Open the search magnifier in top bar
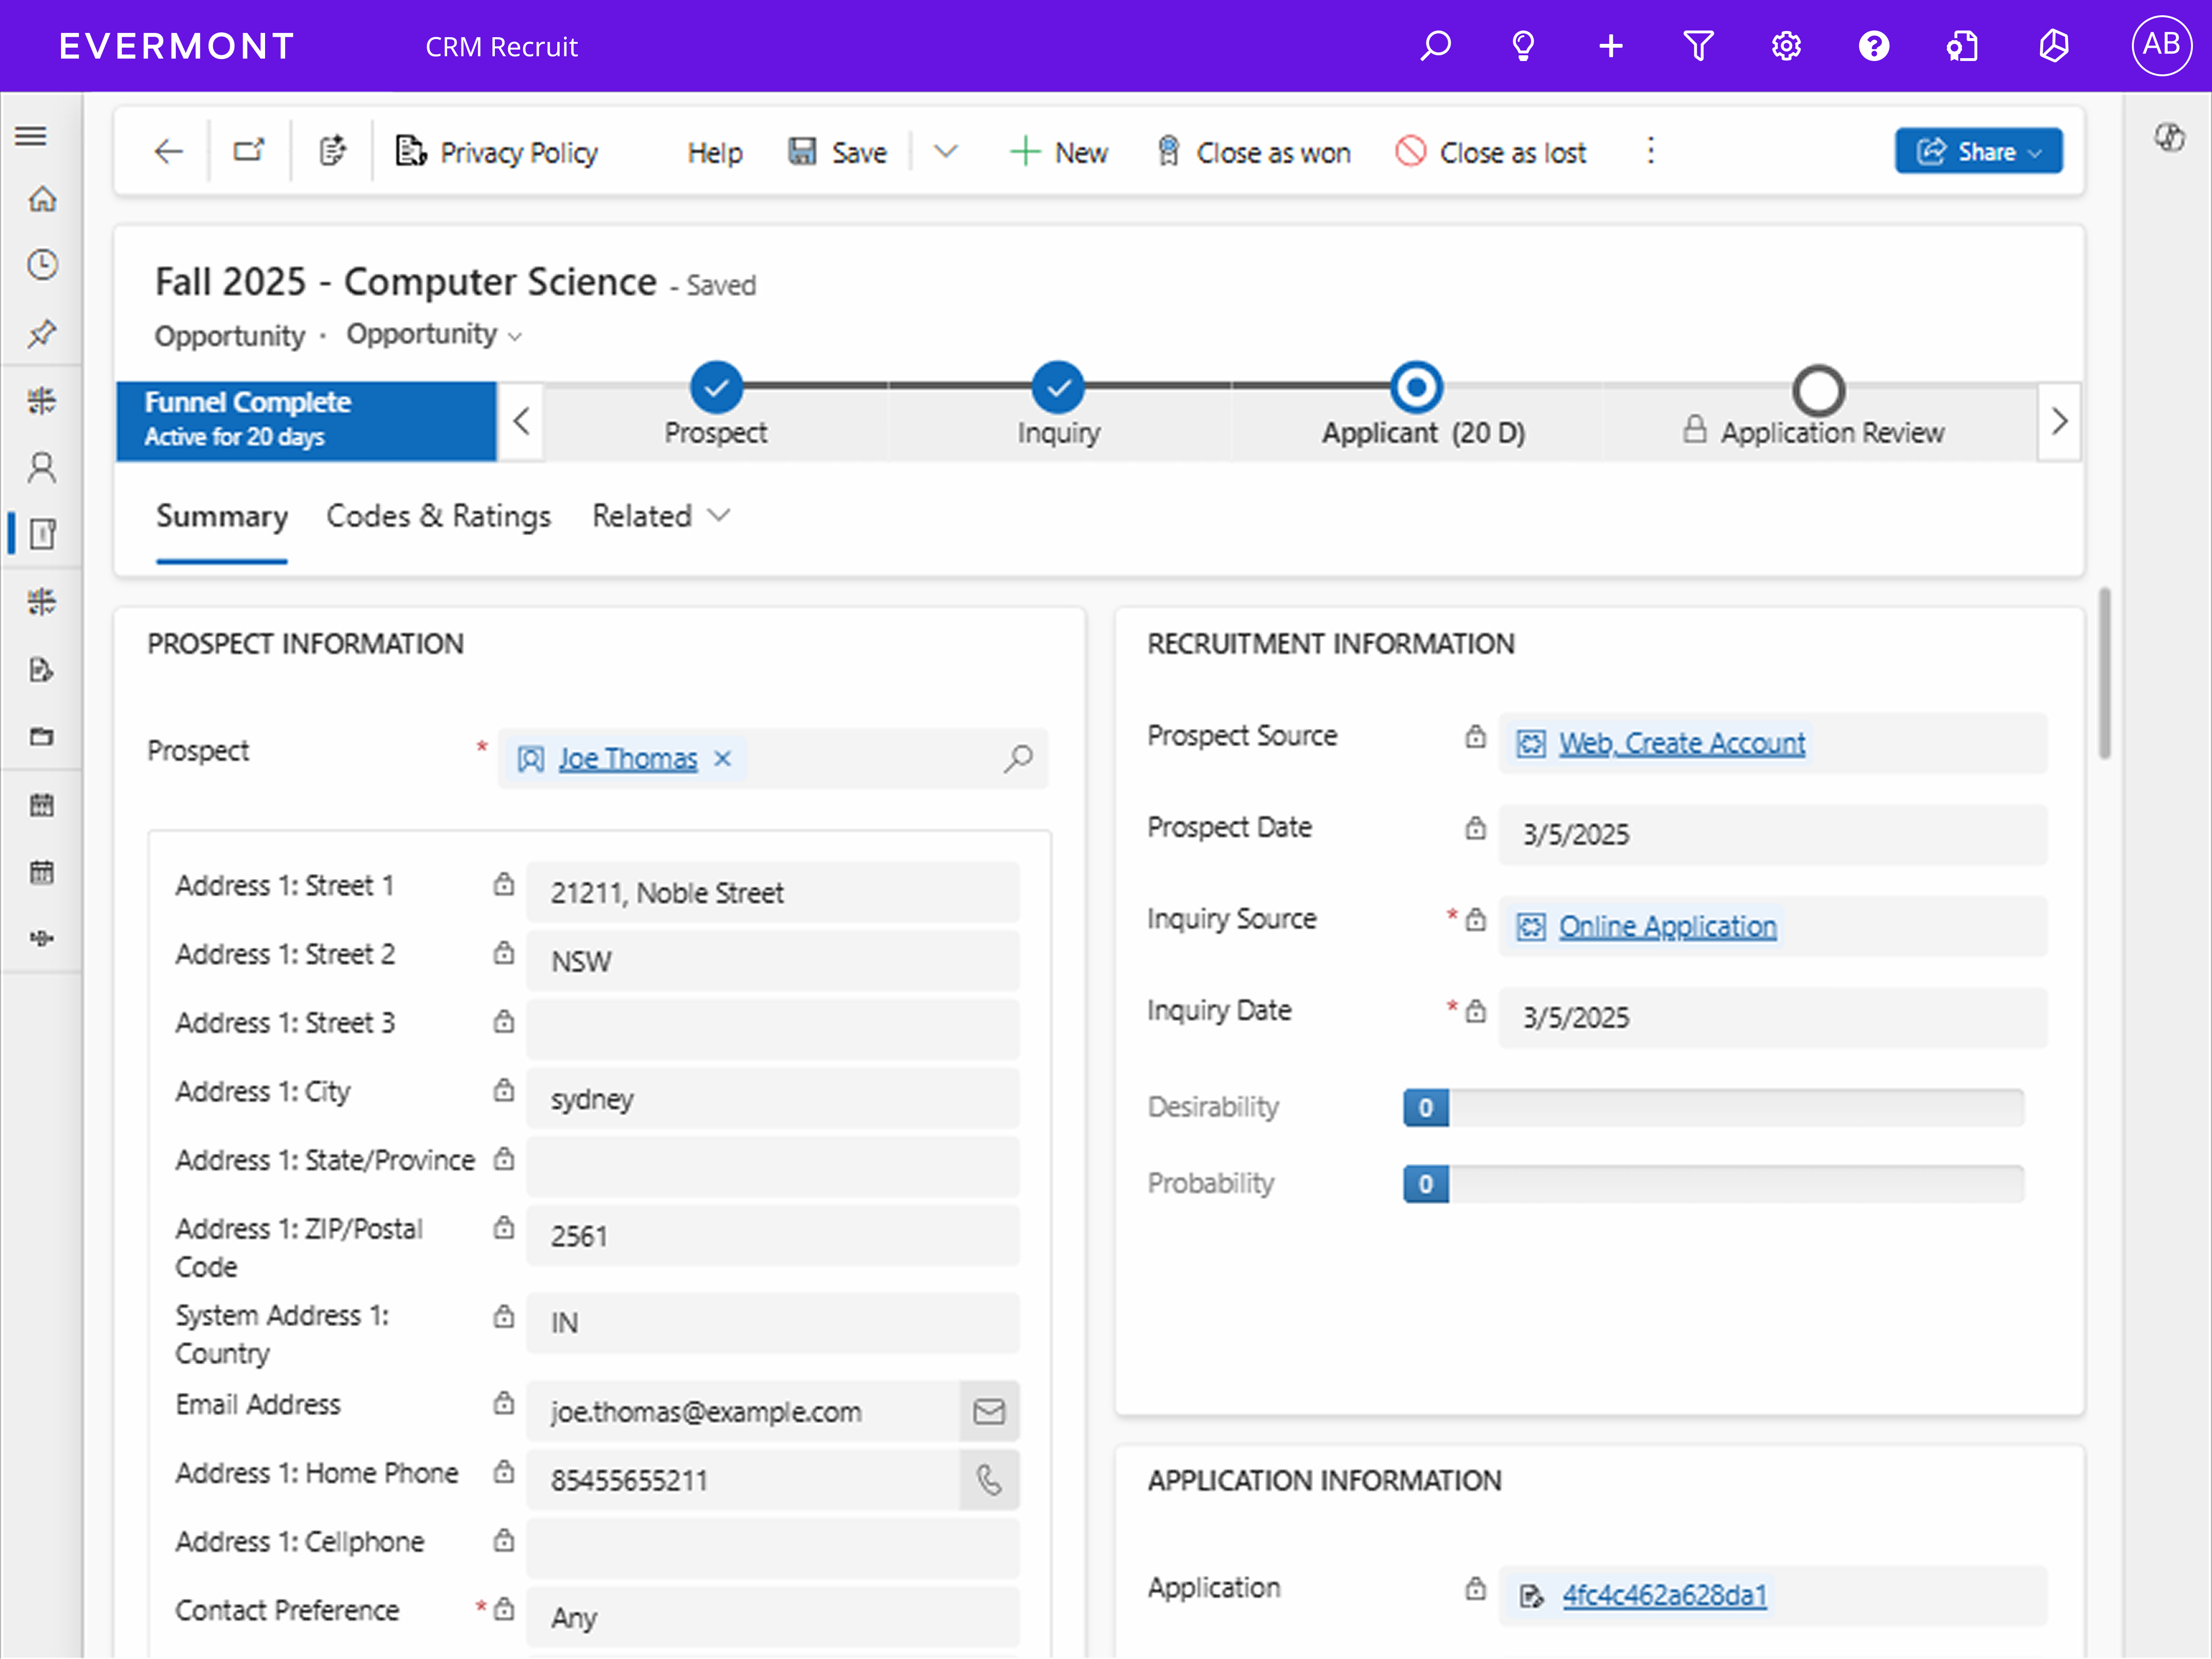Image resolution: width=2212 pixels, height=1659 pixels. click(x=1435, y=46)
